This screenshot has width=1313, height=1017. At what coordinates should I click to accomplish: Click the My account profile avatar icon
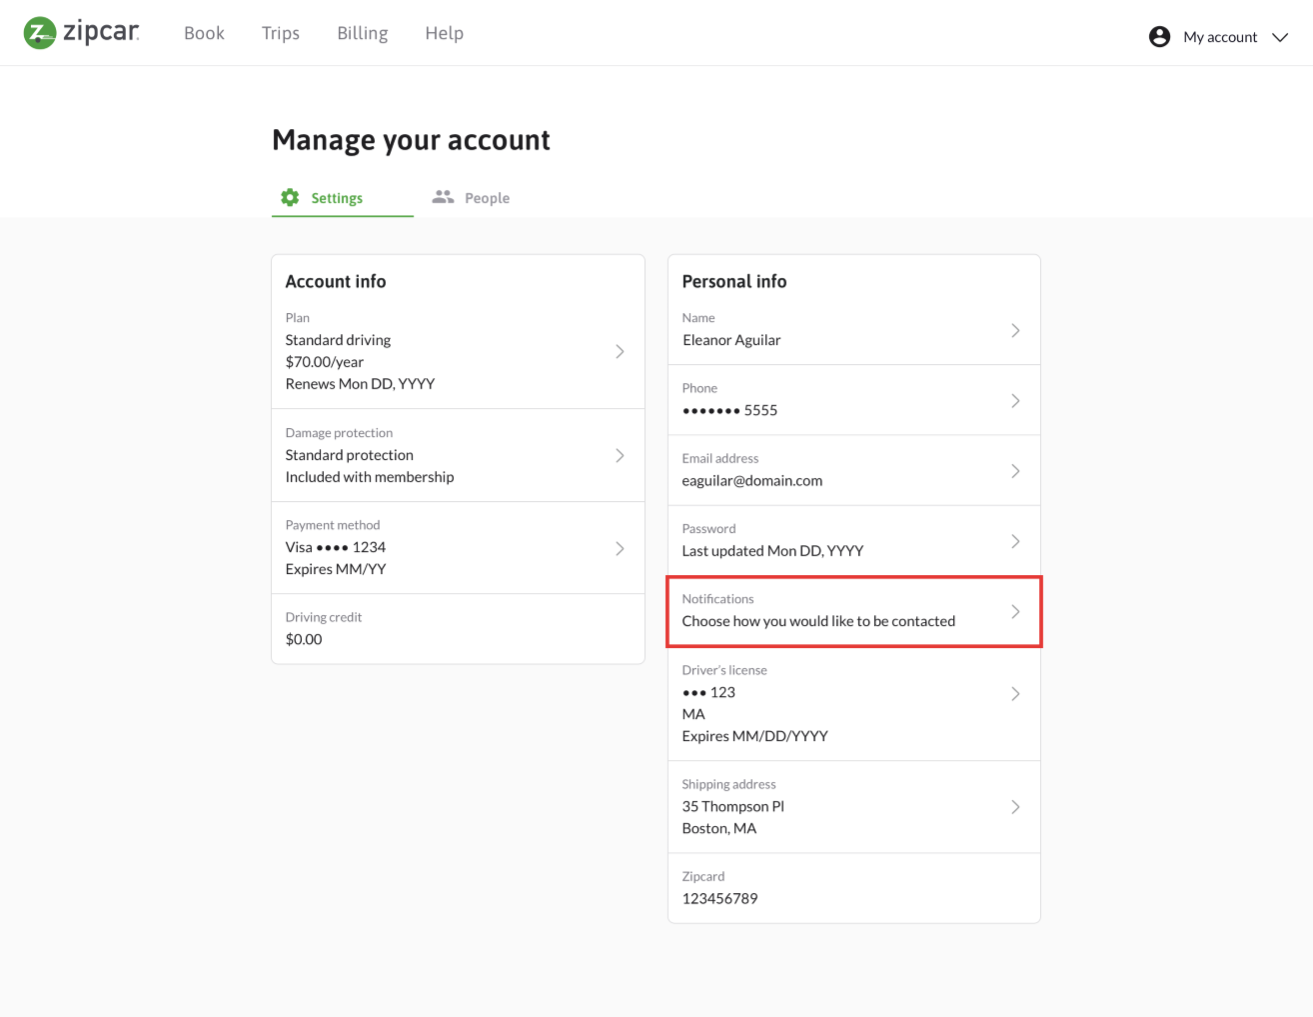click(1159, 37)
